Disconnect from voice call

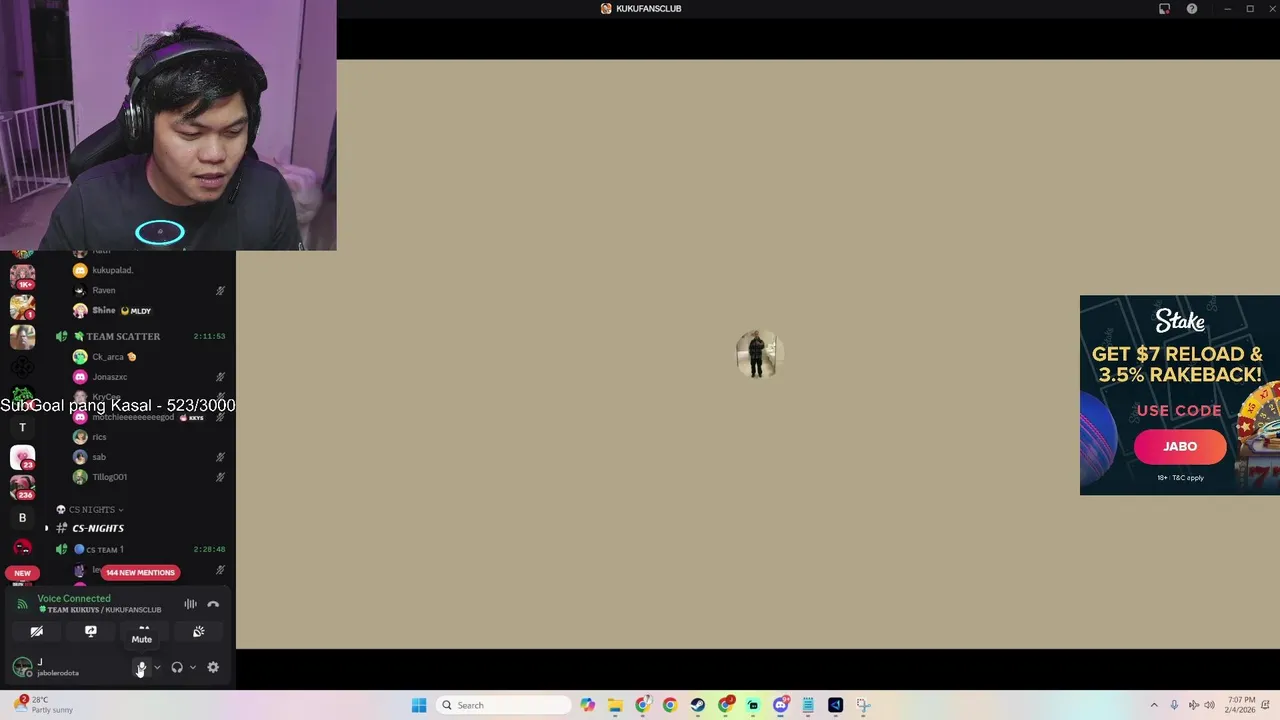[213, 604]
